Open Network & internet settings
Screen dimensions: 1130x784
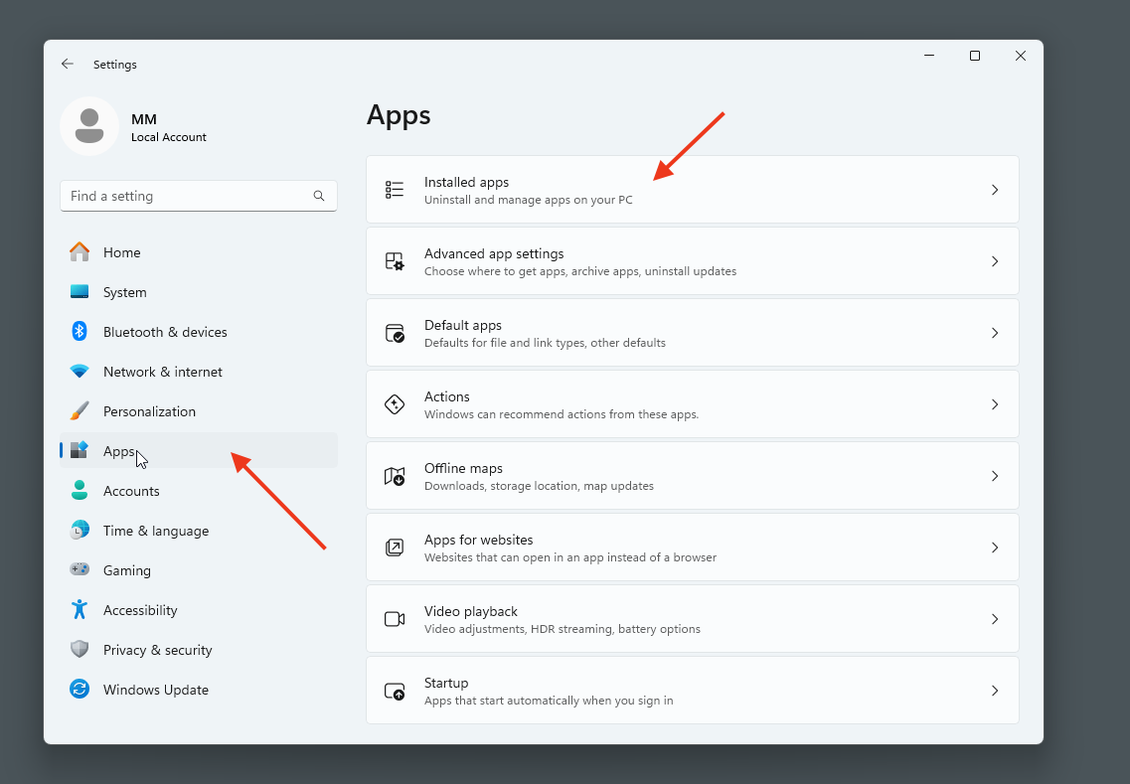198,371
